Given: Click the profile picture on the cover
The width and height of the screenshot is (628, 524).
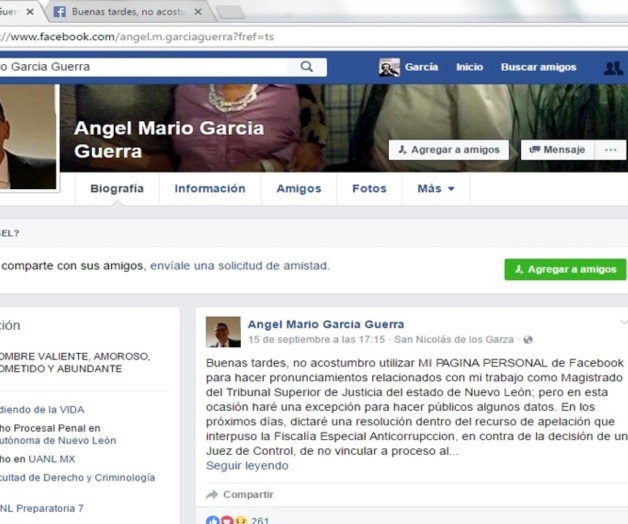Looking at the screenshot, I should pyautogui.click(x=28, y=136).
